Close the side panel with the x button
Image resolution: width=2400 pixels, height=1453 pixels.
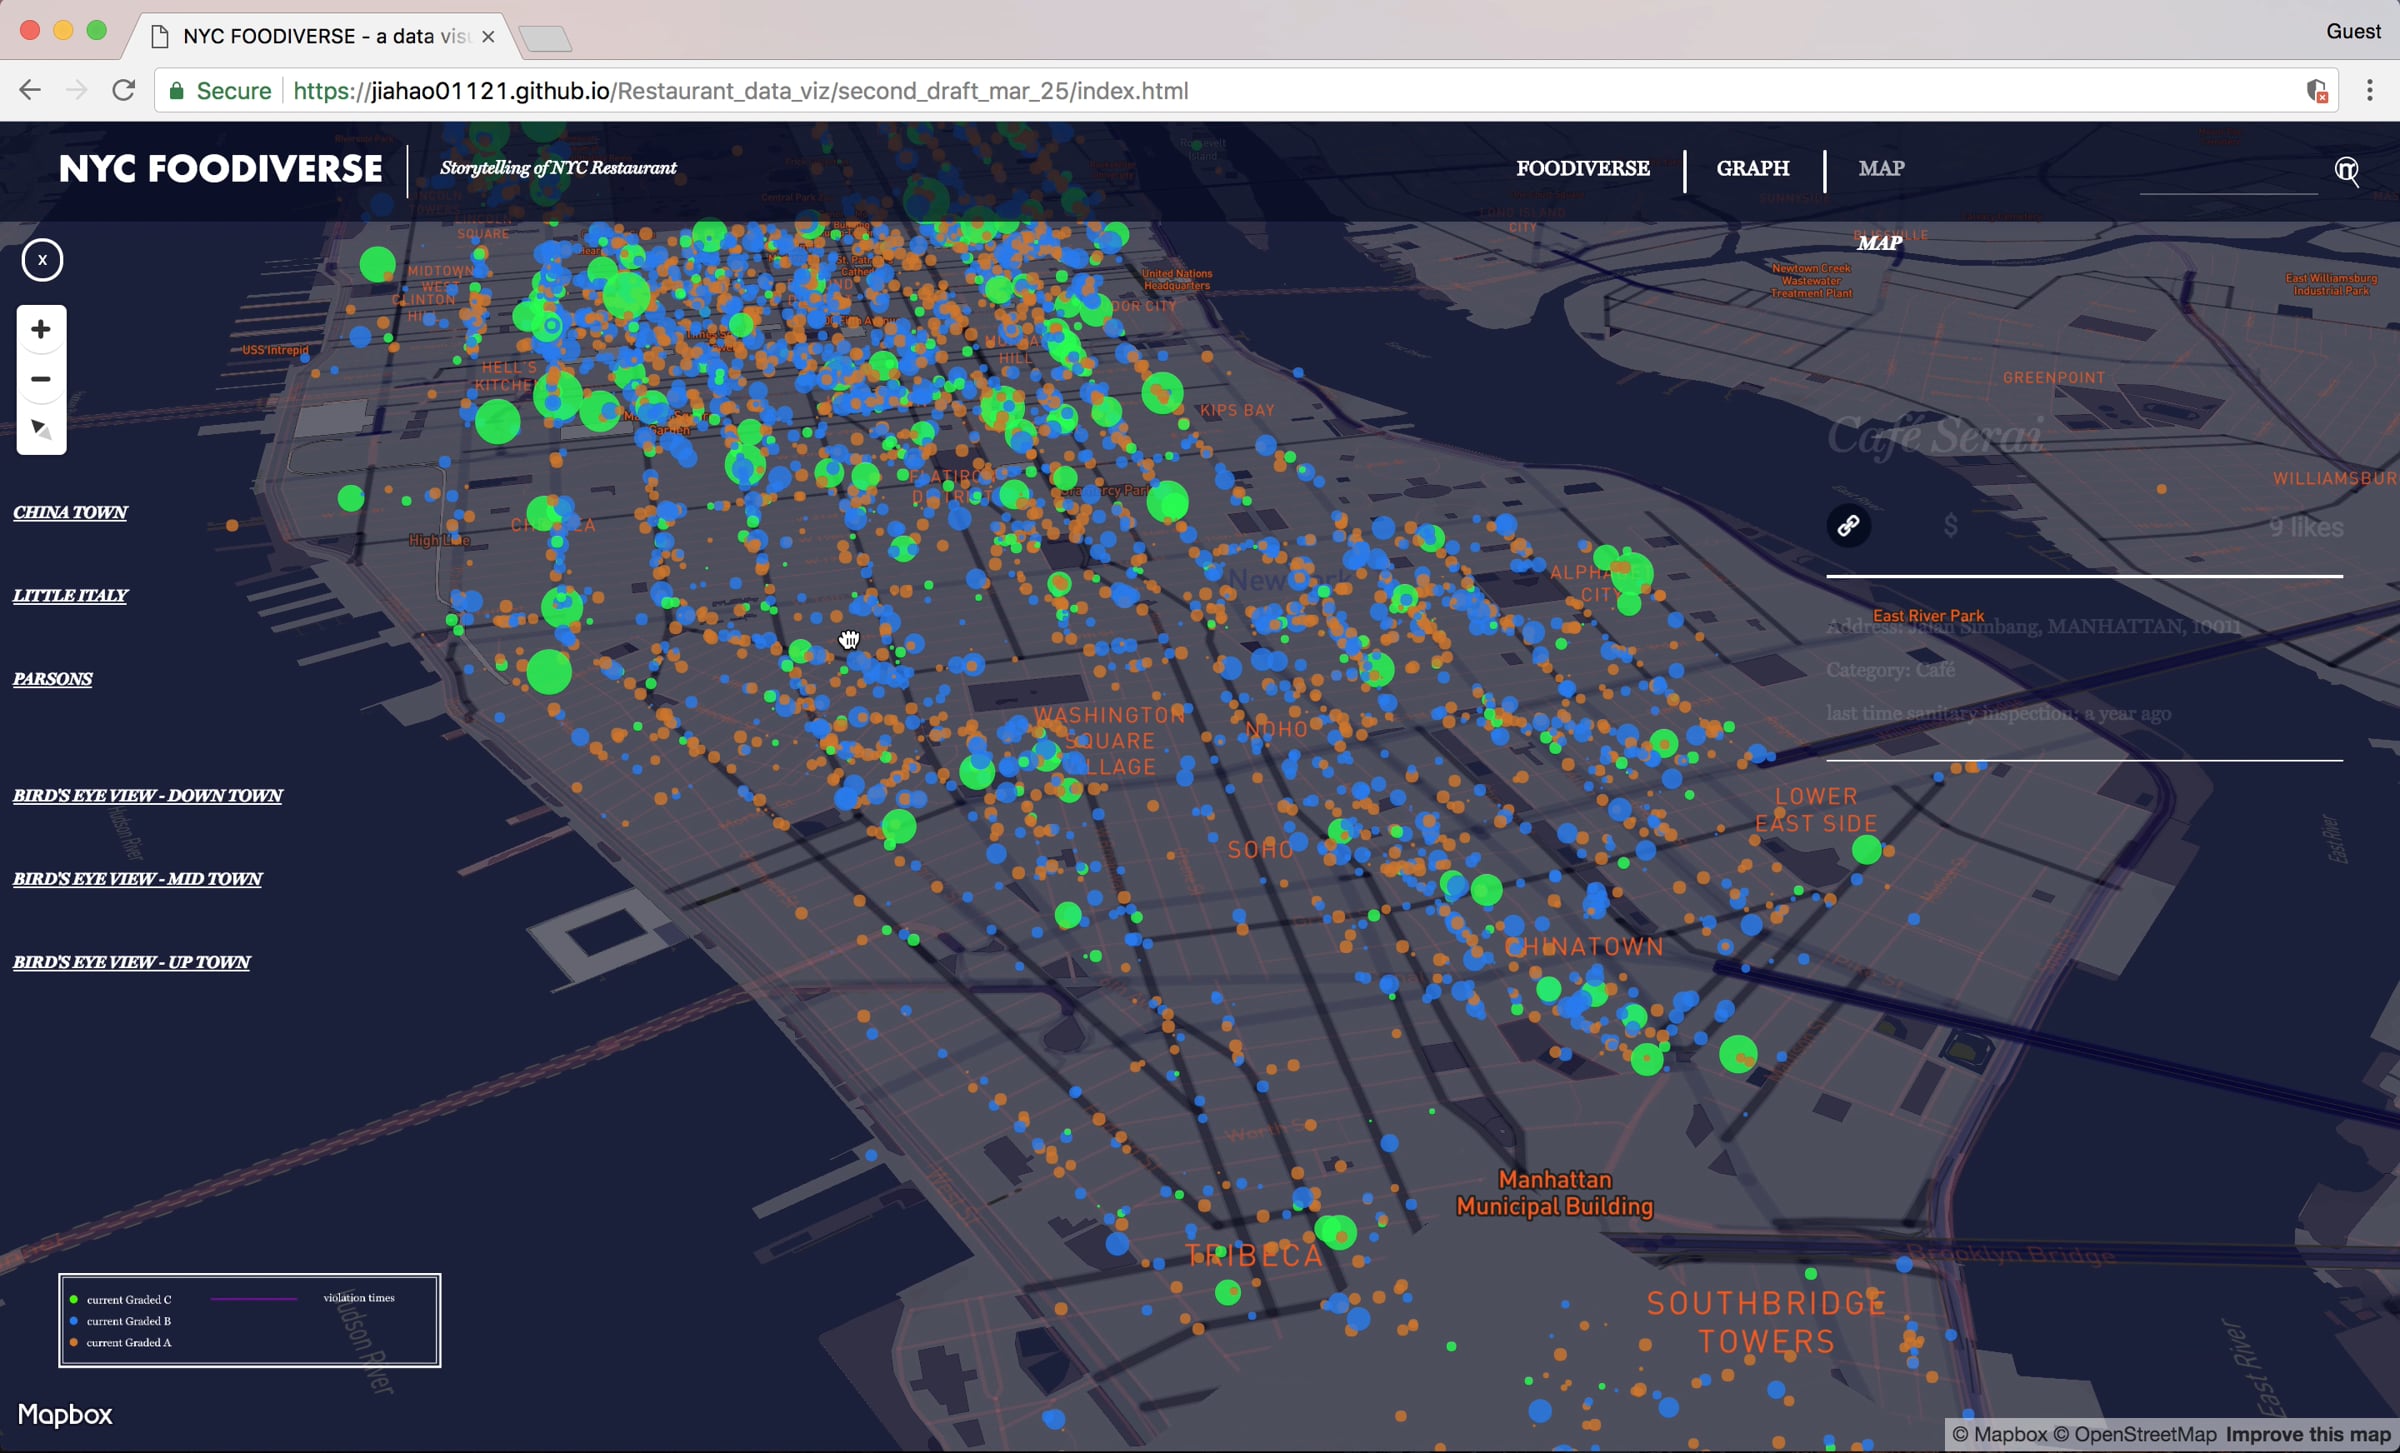[42, 260]
